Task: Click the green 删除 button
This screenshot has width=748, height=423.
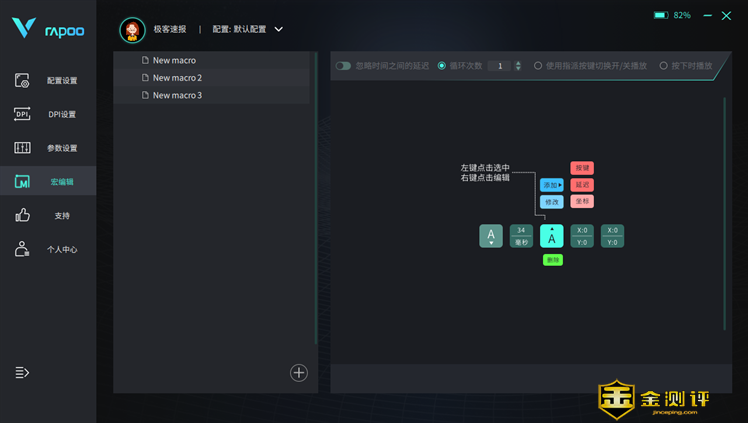Action: [552, 260]
